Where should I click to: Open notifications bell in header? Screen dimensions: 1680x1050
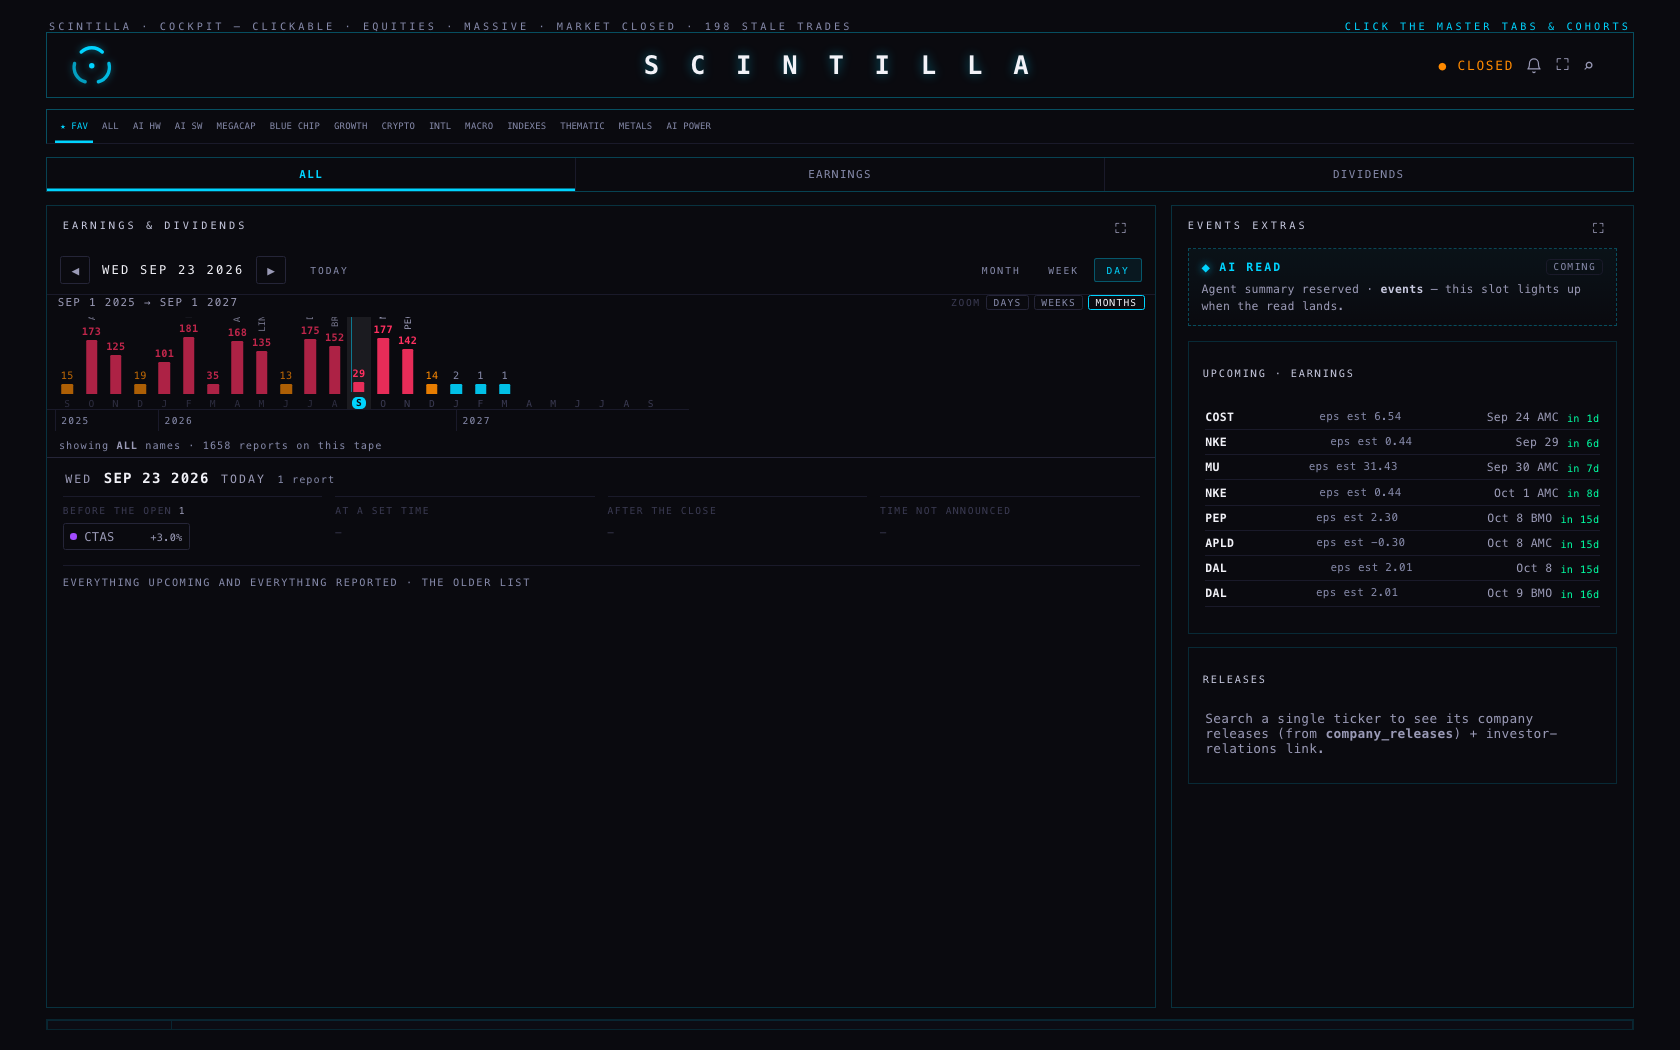click(x=1533, y=65)
